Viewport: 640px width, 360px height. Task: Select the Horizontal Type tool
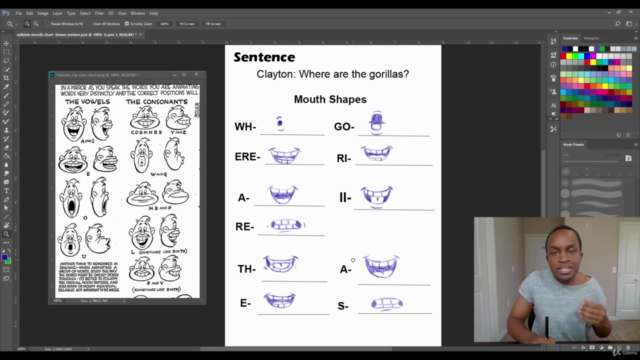coord(6,191)
